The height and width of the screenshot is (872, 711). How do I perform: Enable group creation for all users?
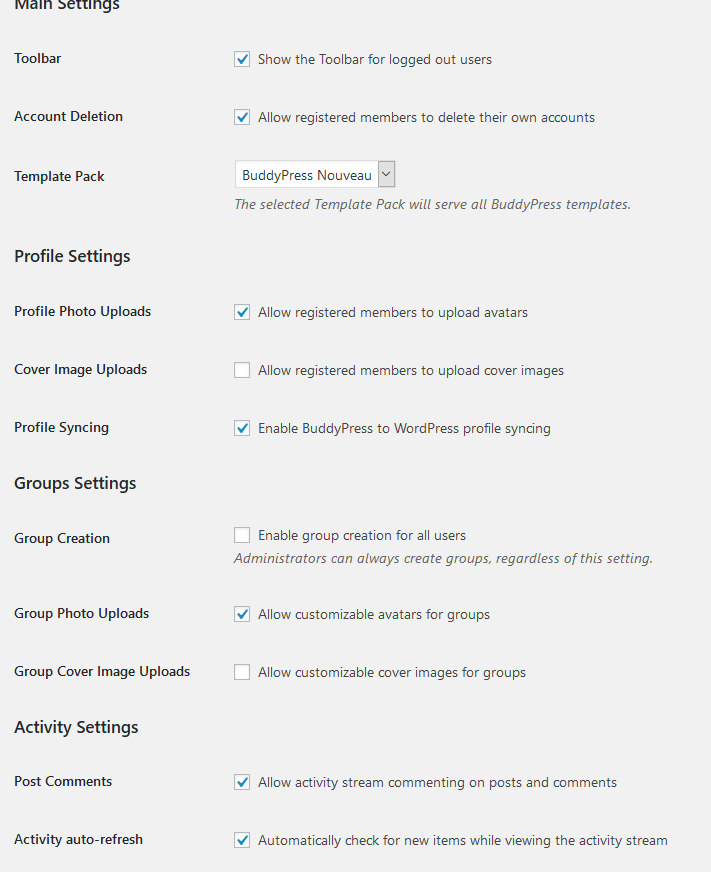(x=242, y=535)
